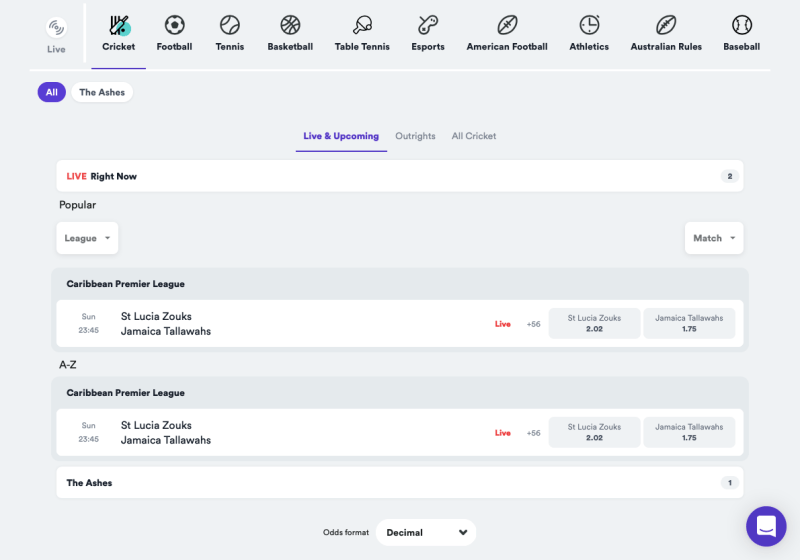Viewport: 800px width, 560px height.
Task: Choose the Basketball sport icon
Action: [x=290, y=26]
